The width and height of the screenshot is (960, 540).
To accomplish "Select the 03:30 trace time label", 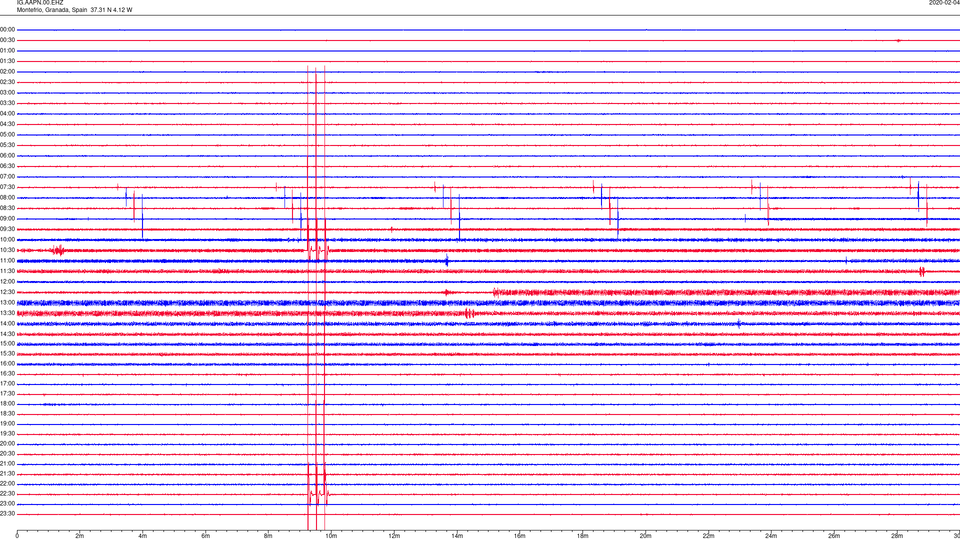I will [8, 103].
